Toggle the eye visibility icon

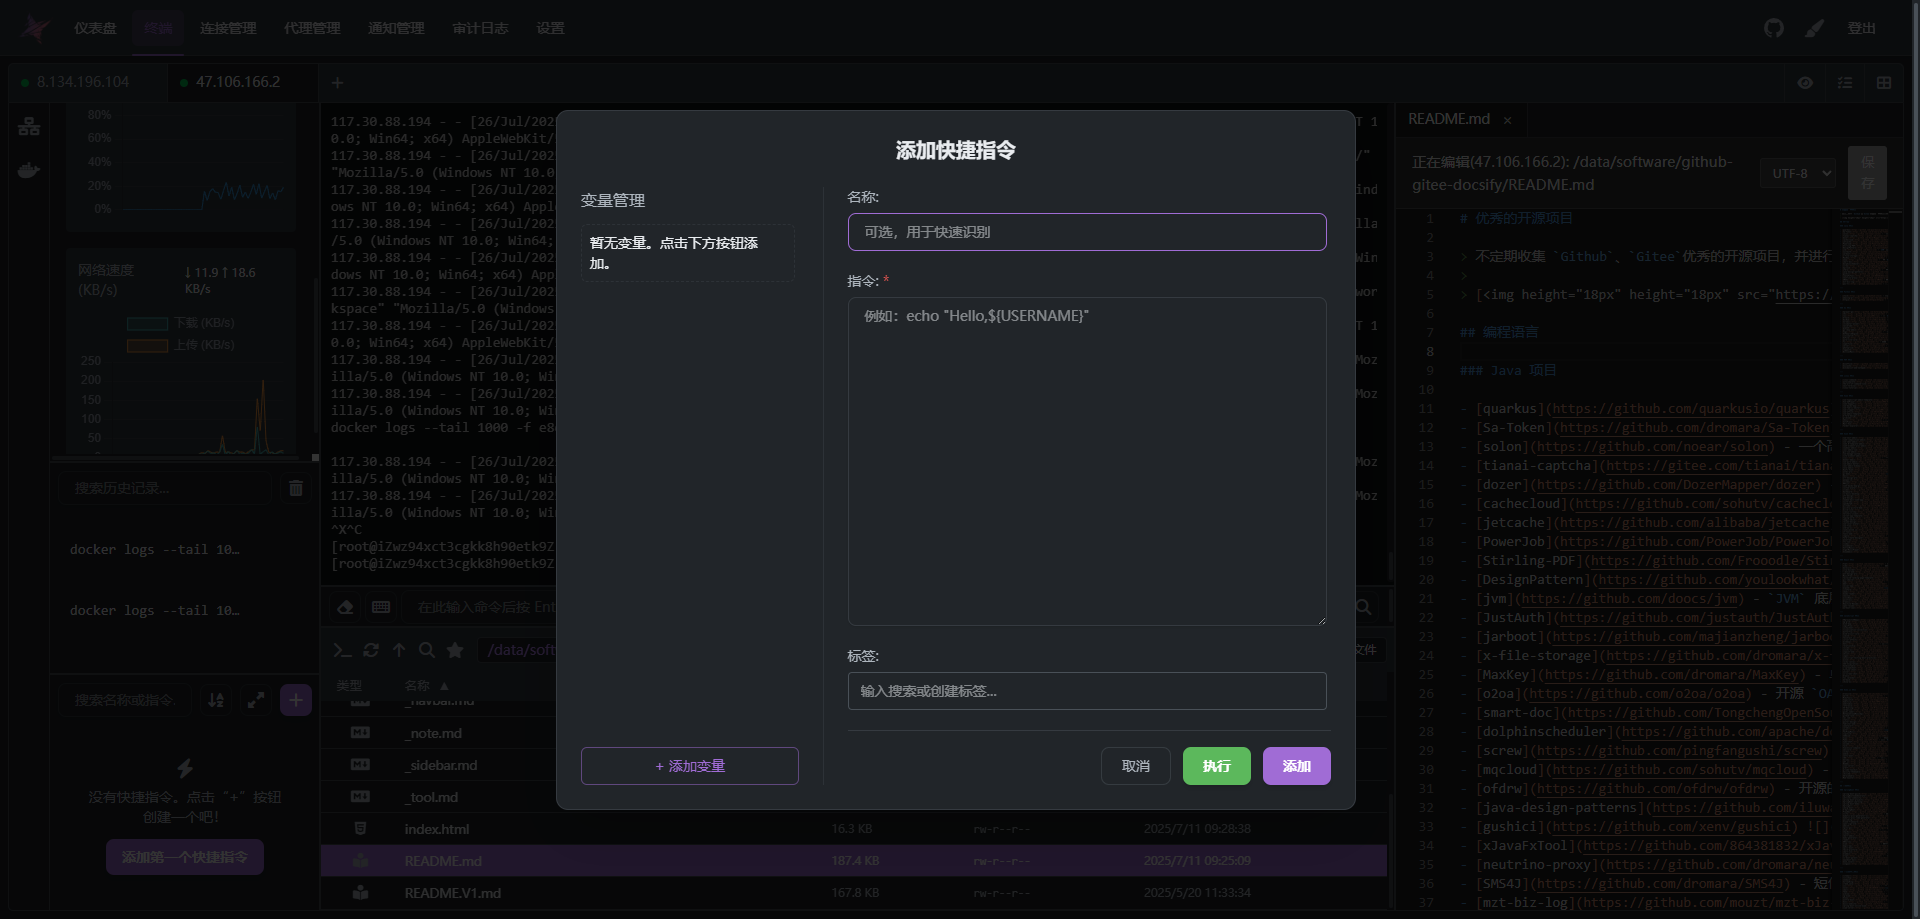pyautogui.click(x=1805, y=83)
